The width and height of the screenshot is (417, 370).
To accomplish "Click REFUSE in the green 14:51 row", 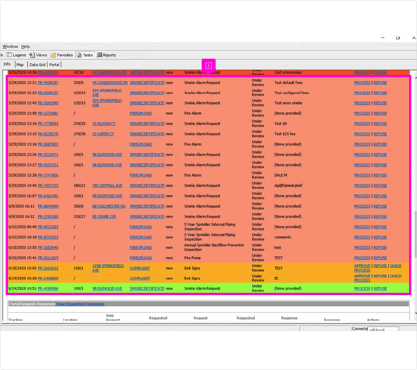I will click(380, 289).
